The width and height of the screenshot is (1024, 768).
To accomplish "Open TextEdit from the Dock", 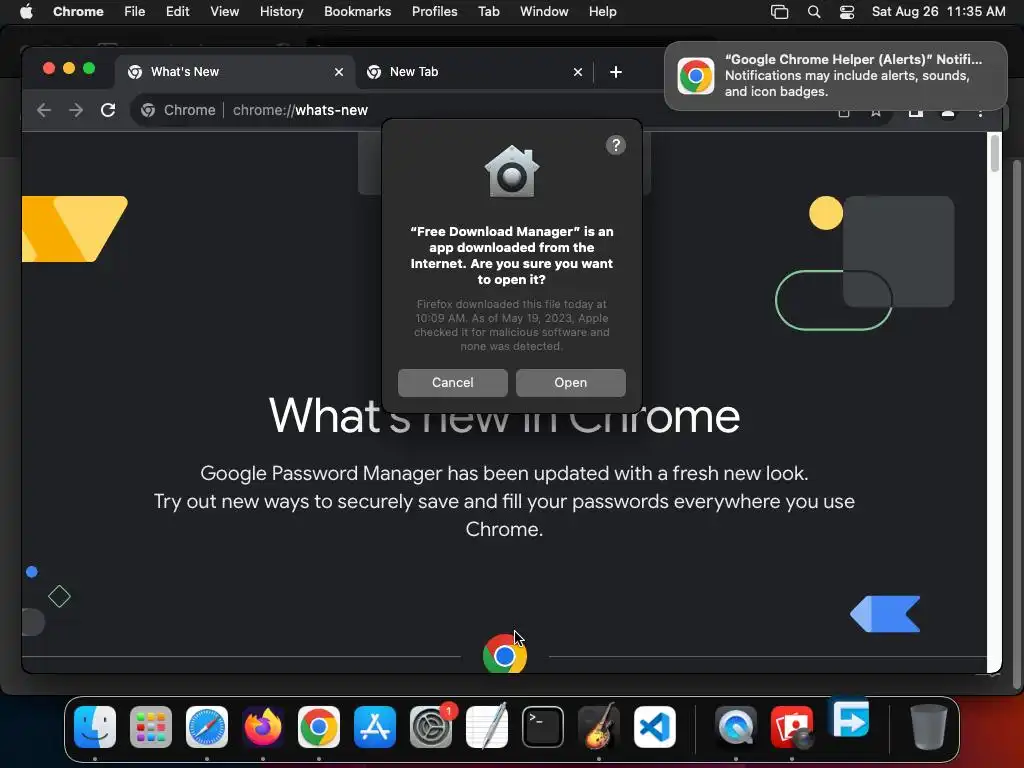I will tap(487, 727).
